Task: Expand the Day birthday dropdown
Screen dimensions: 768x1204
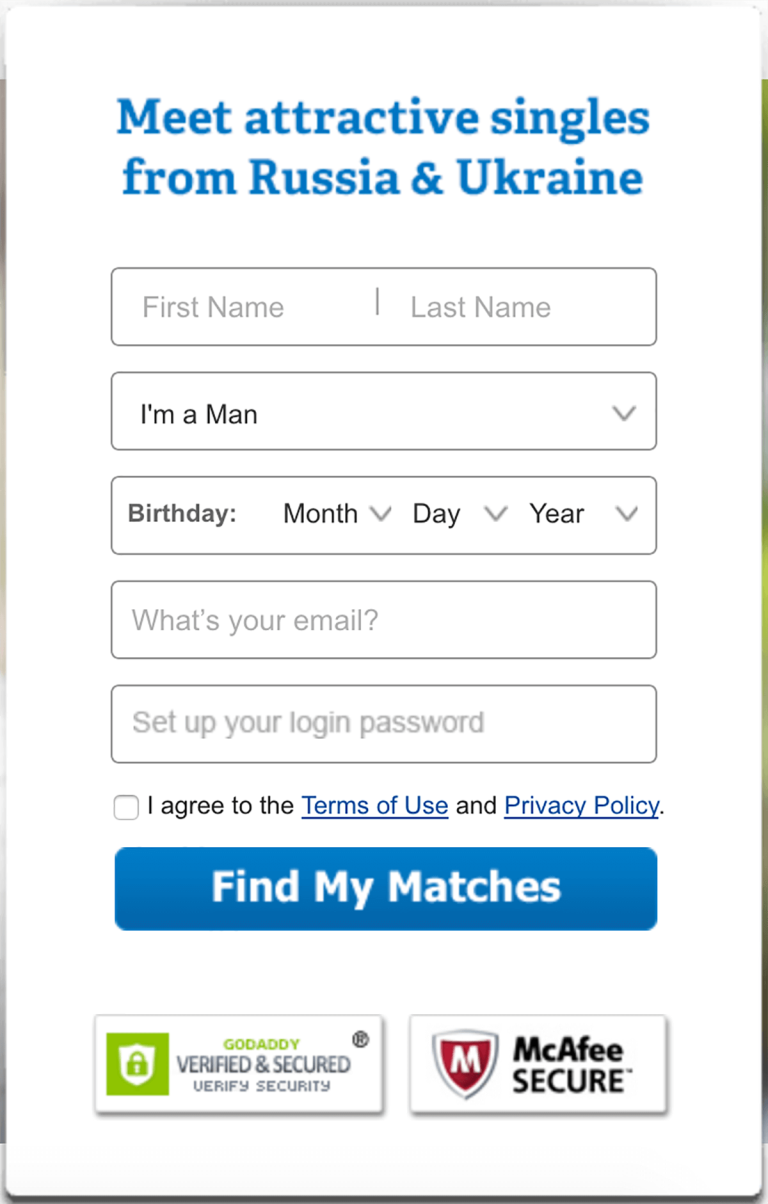Action: (460, 514)
